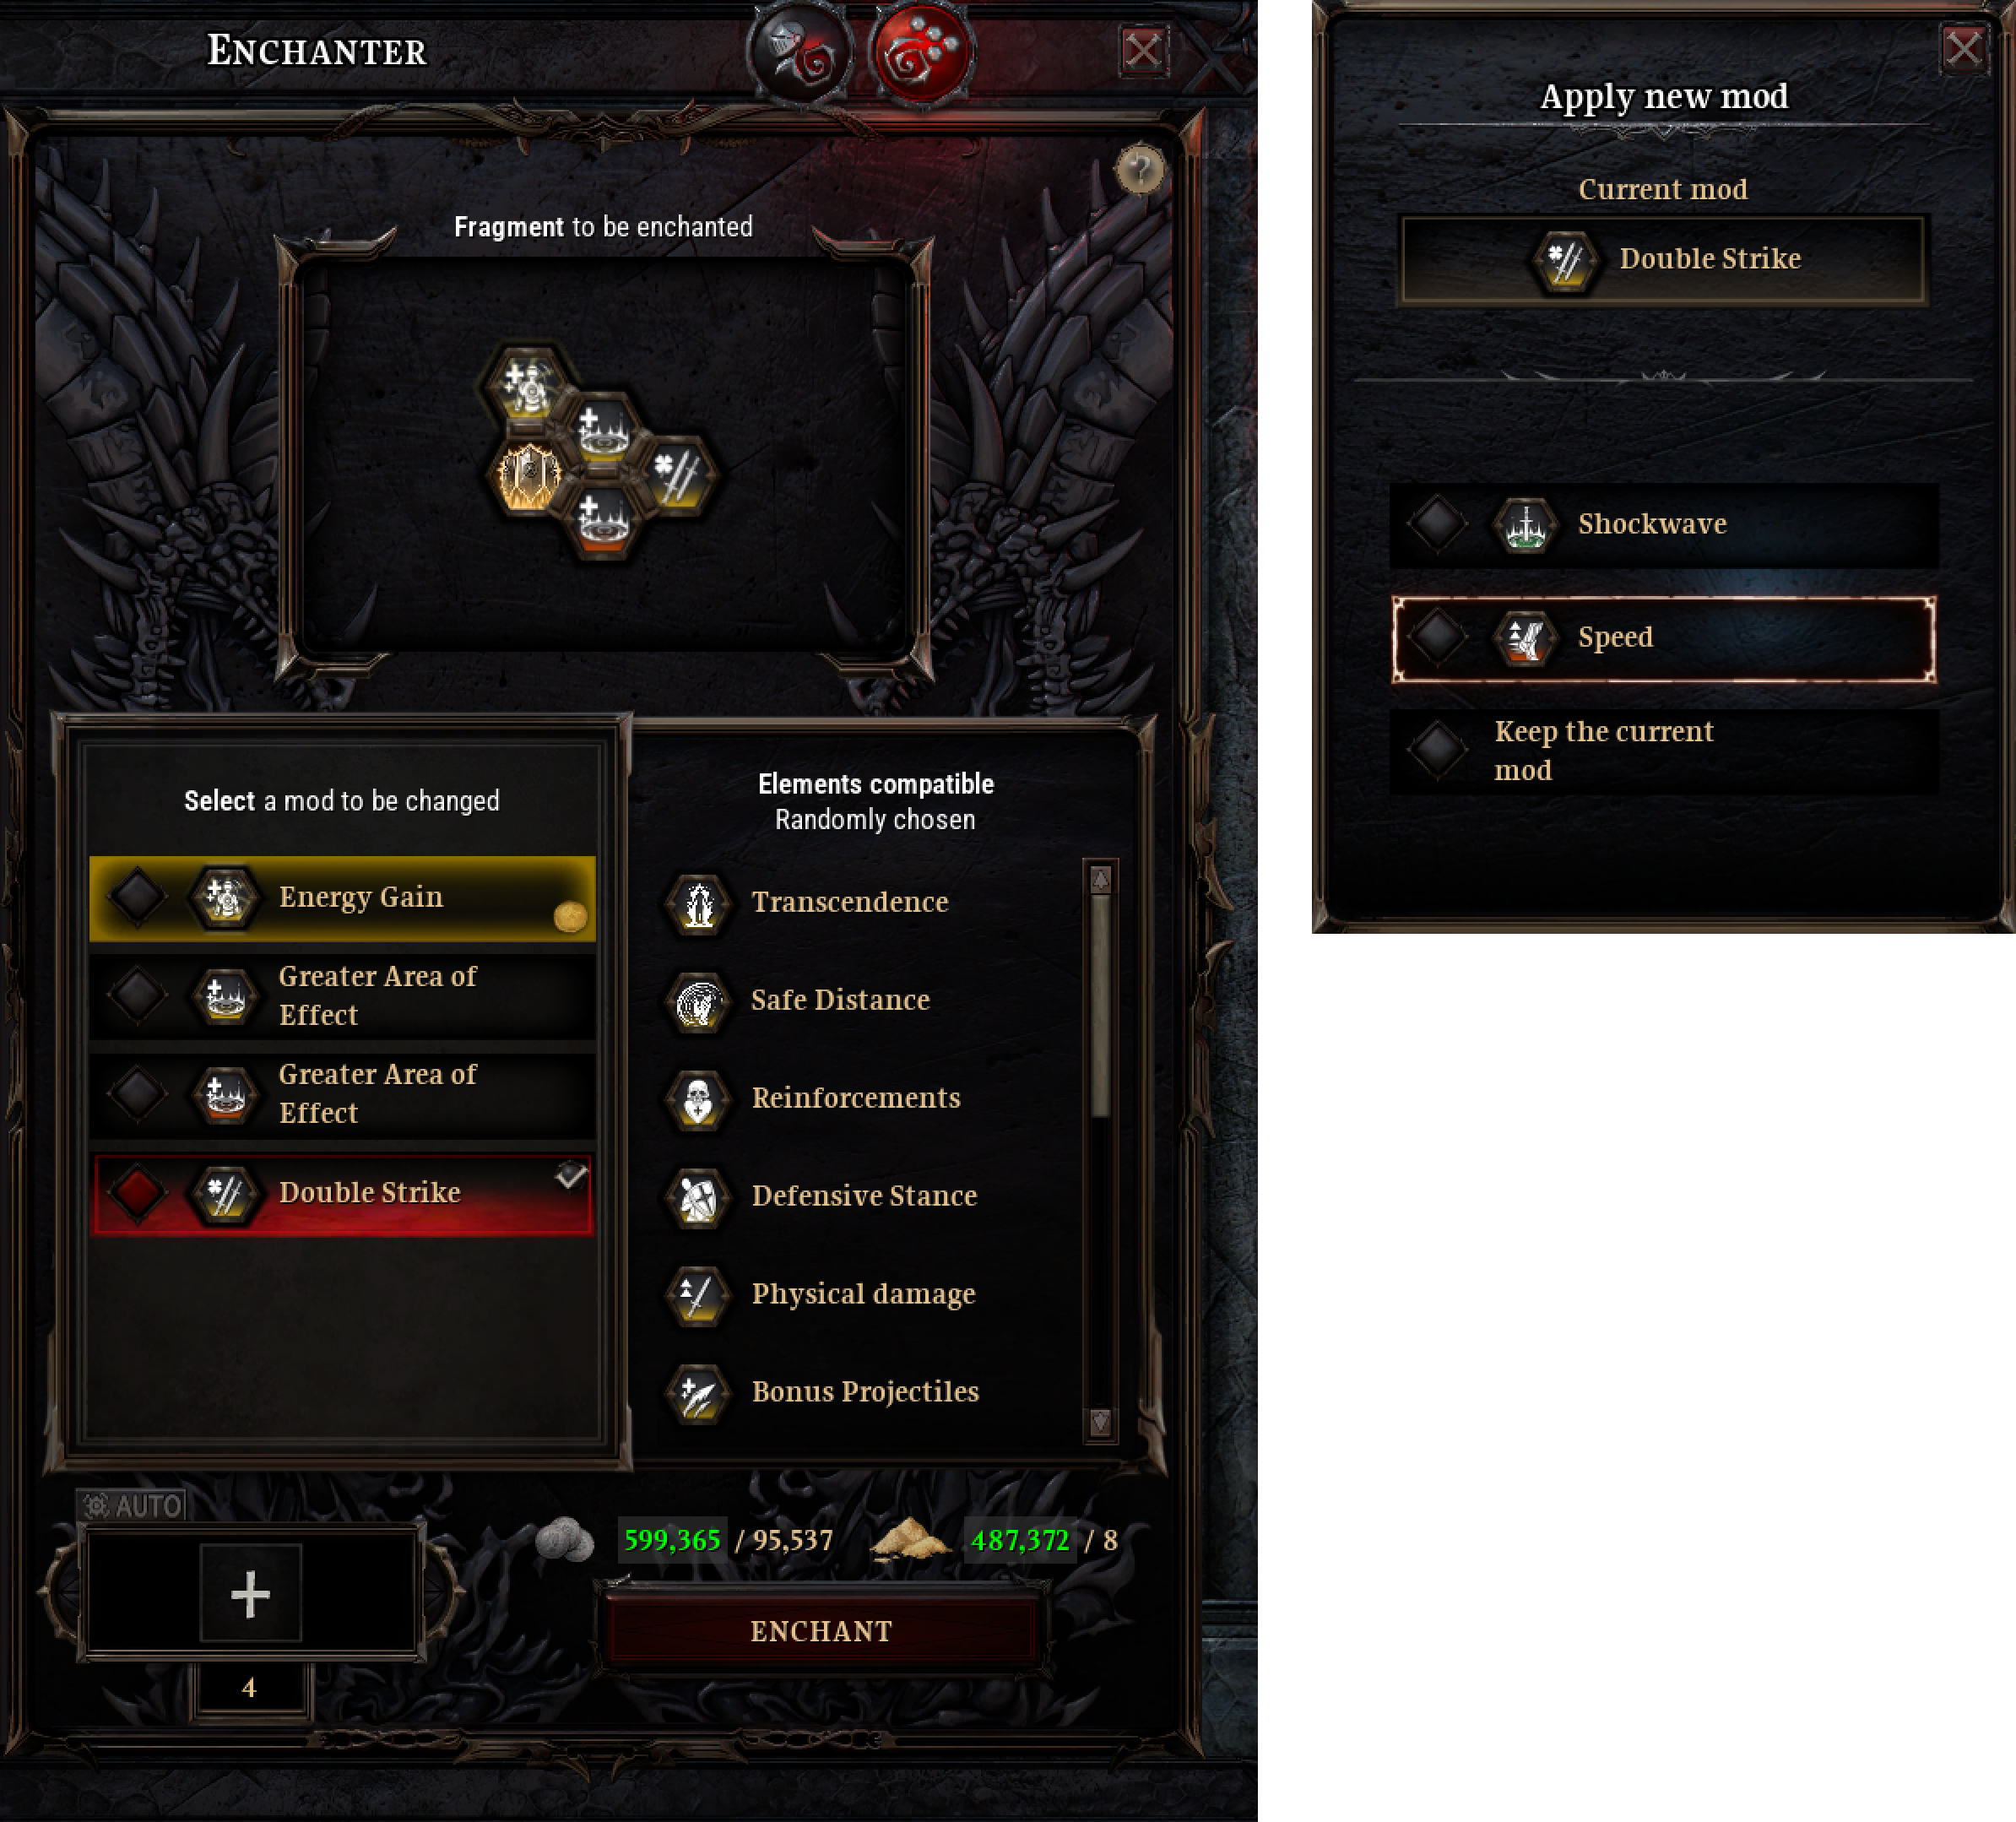This screenshot has height=1822, width=2016.
Task: Click the help question mark icon
Action: pyautogui.click(x=1140, y=170)
